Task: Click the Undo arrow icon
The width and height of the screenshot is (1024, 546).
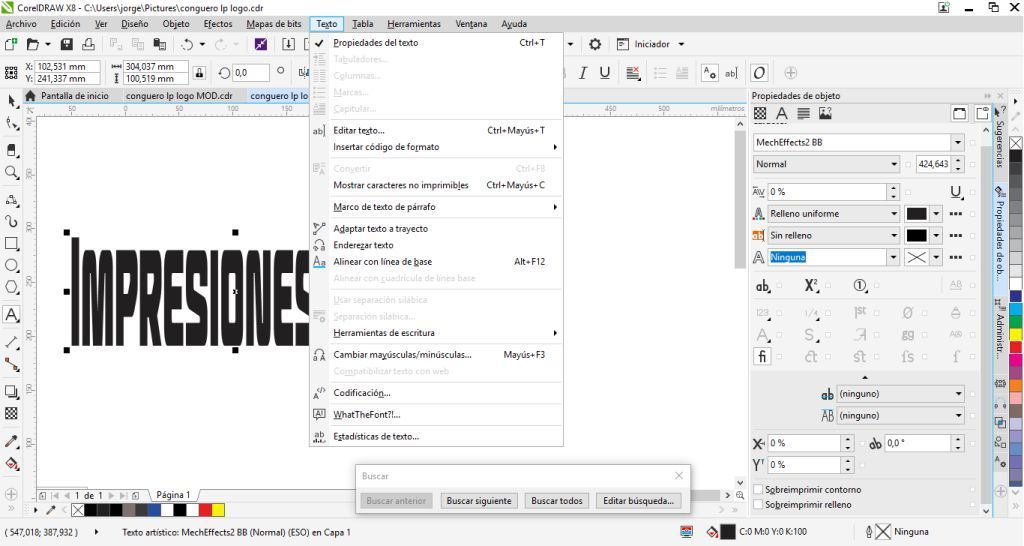Action: [x=187, y=44]
